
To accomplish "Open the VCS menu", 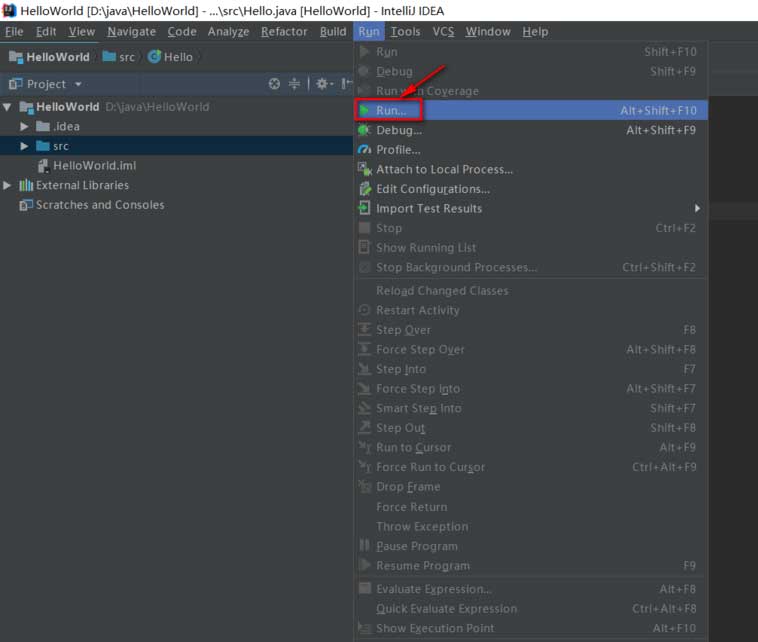I will (443, 31).
